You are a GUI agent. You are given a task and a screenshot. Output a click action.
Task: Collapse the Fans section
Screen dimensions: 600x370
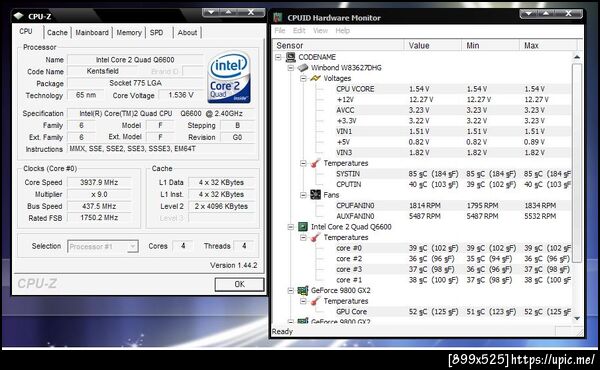(x=303, y=195)
